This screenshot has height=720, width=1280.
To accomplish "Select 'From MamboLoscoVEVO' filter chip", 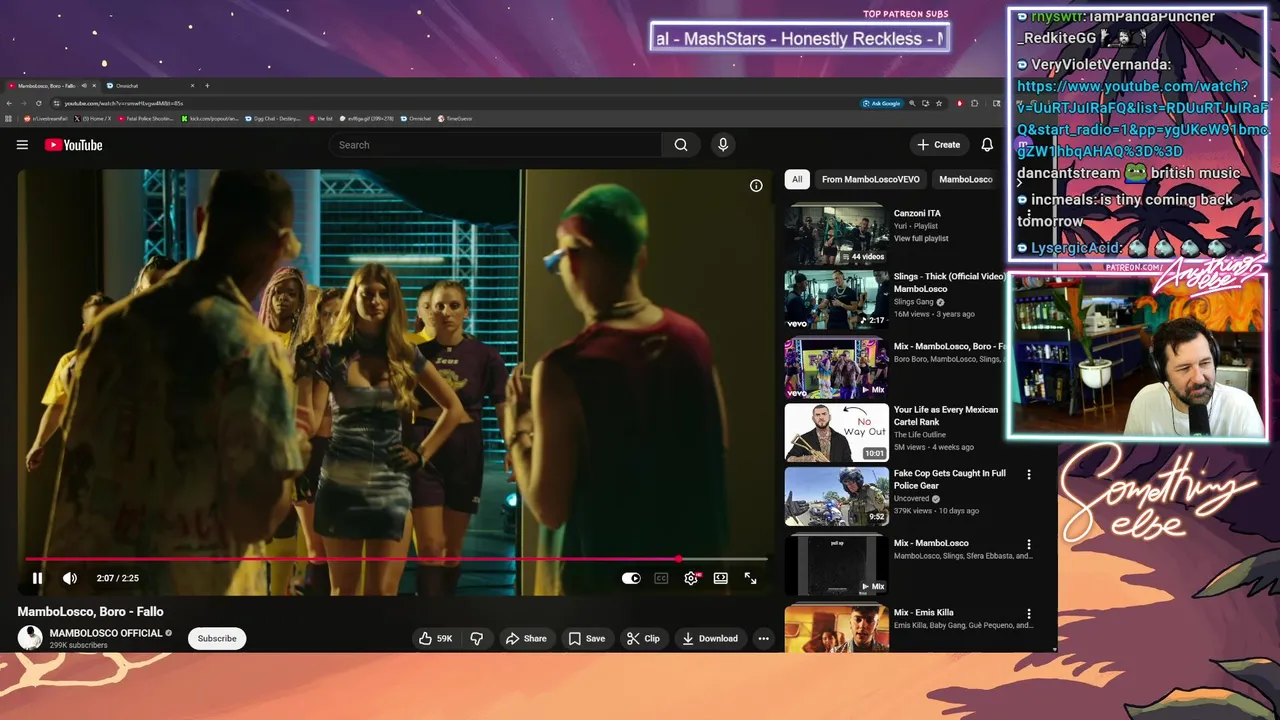I will click(871, 179).
